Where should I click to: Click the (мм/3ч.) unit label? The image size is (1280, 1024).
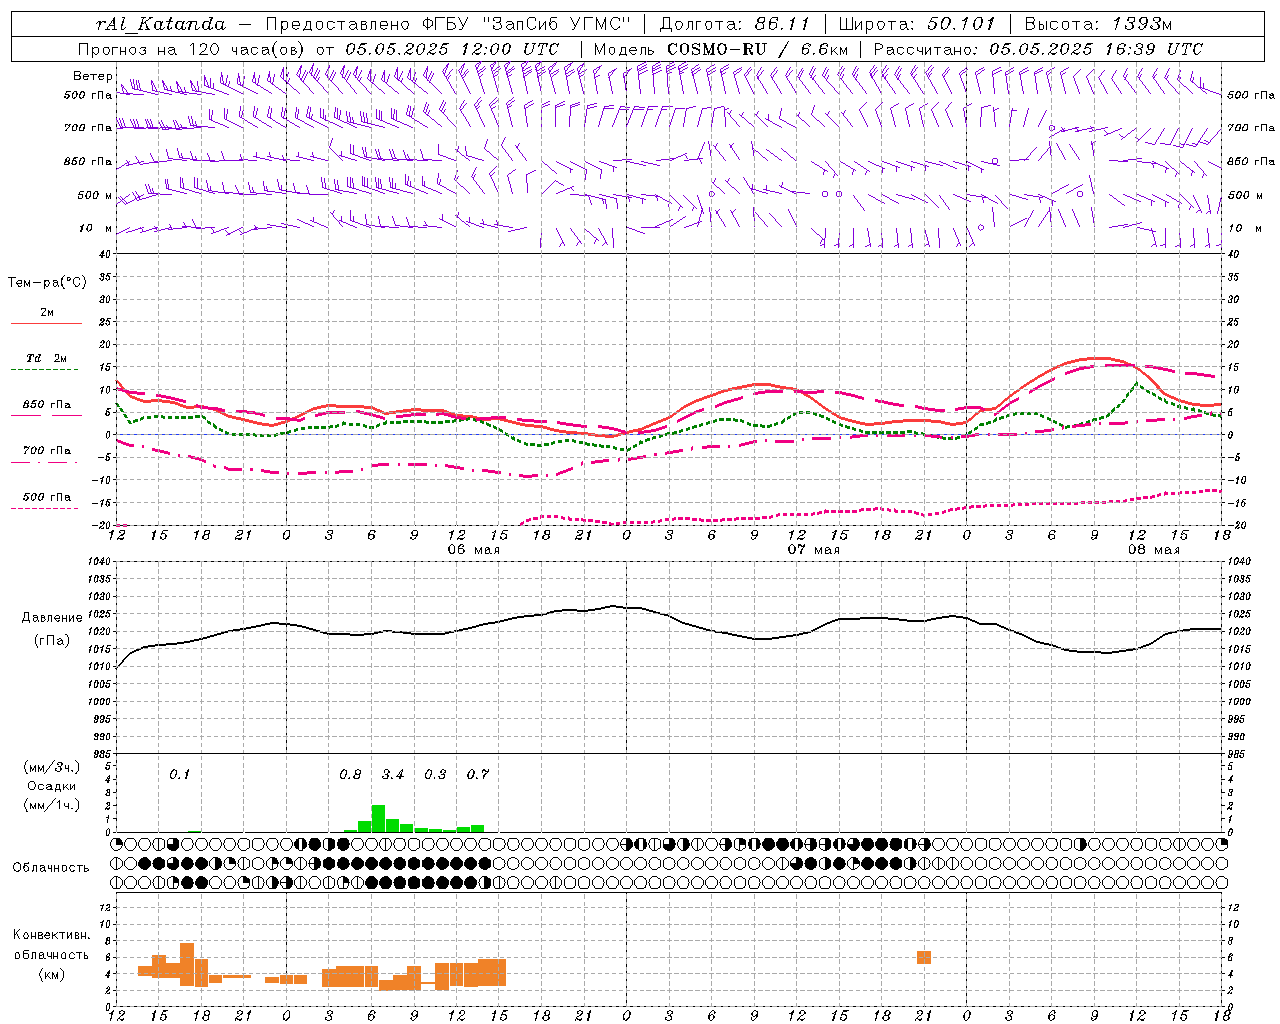click(x=52, y=768)
